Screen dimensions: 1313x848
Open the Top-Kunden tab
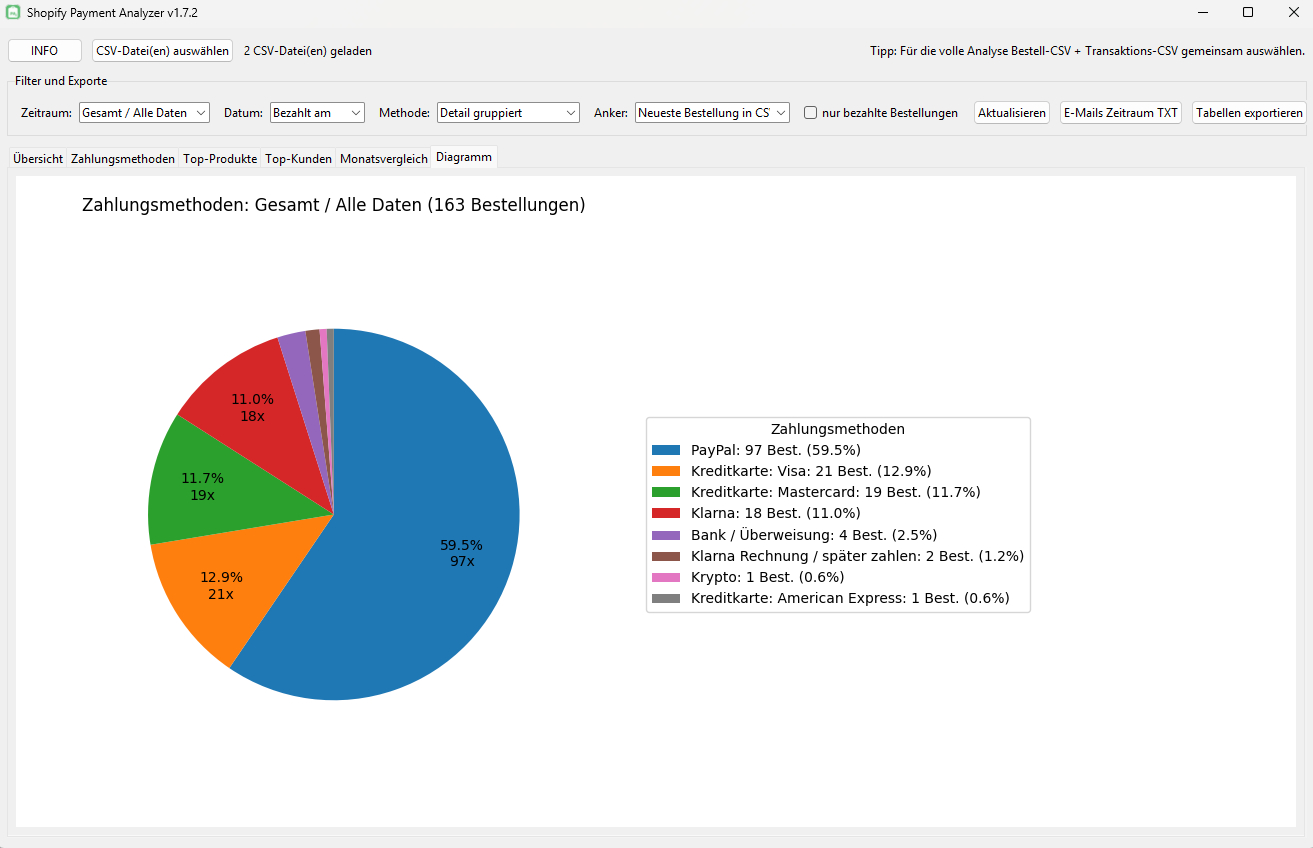pos(298,159)
